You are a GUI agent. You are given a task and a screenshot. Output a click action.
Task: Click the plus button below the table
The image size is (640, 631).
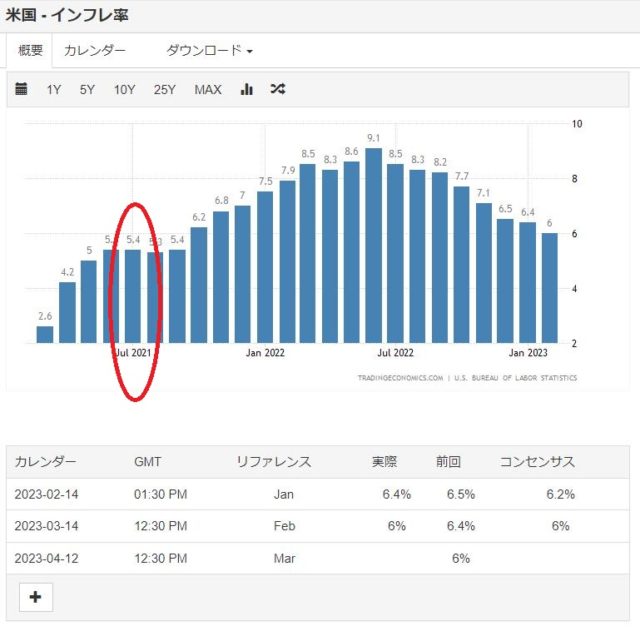(36, 597)
